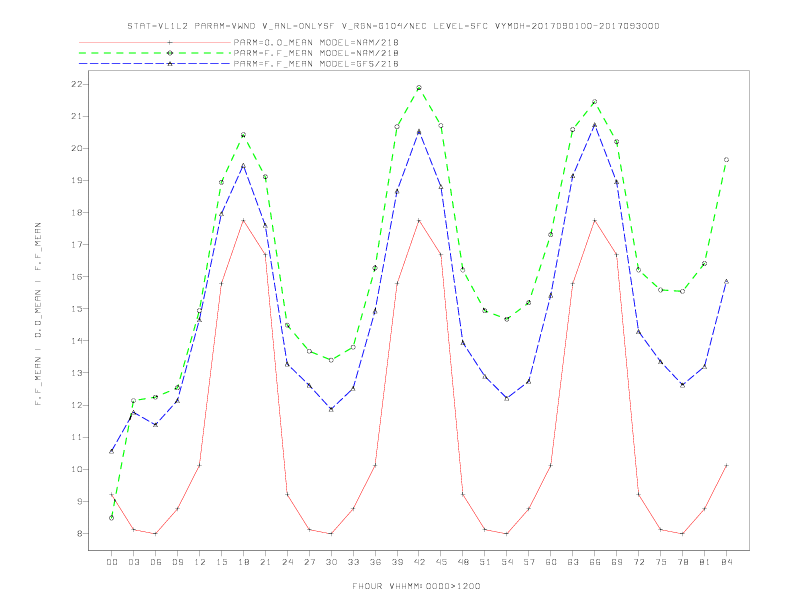
Task: Click the x-axis title FHOUR VHHMM:0000>1200
Action: (x=416, y=586)
